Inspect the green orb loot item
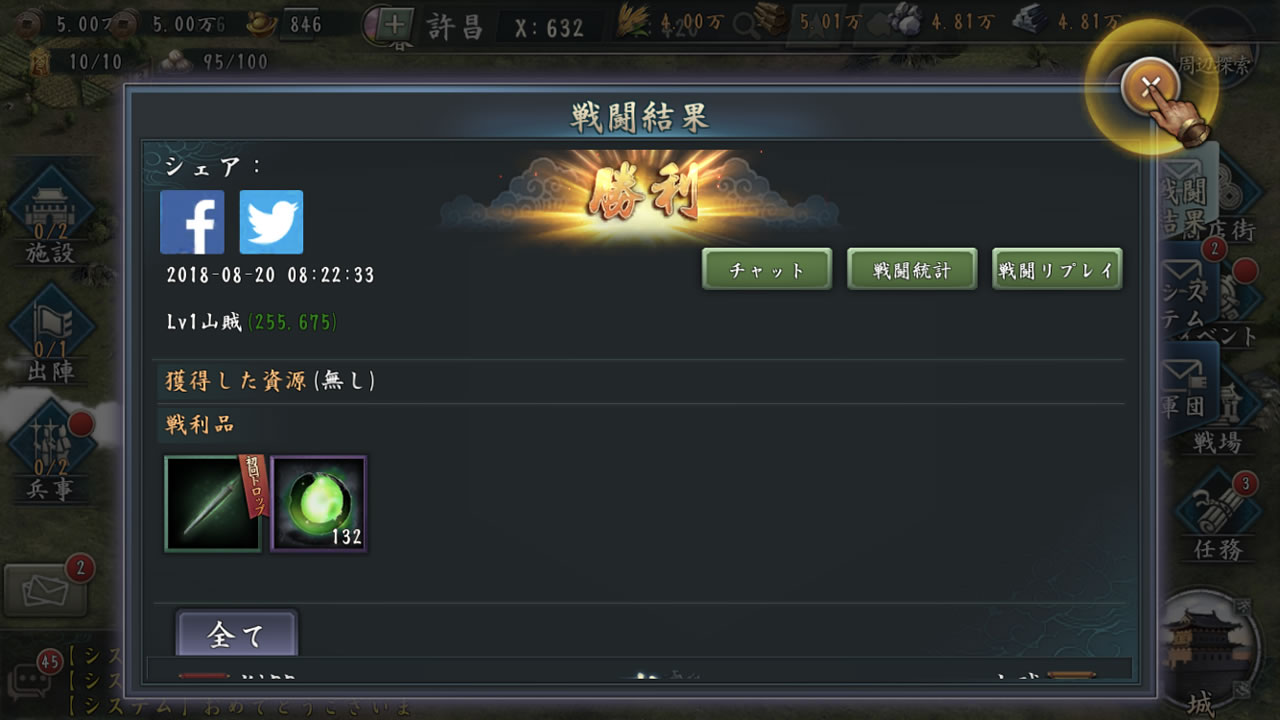 [319, 504]
